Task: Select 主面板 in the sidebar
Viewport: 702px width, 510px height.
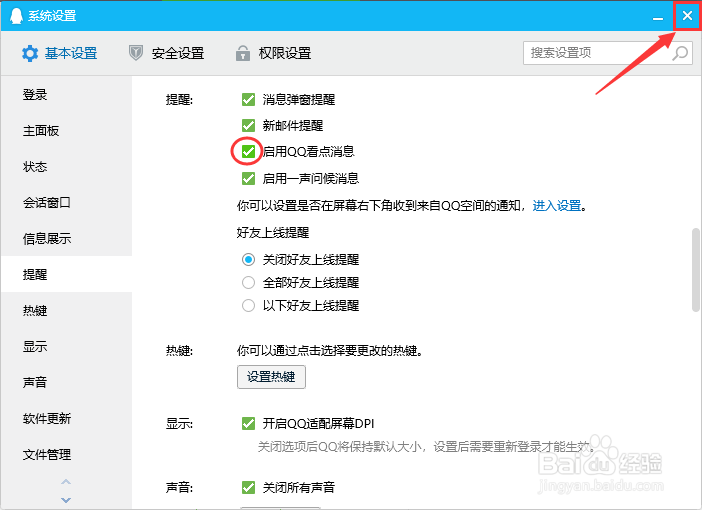Action: [x=66, y=130]
